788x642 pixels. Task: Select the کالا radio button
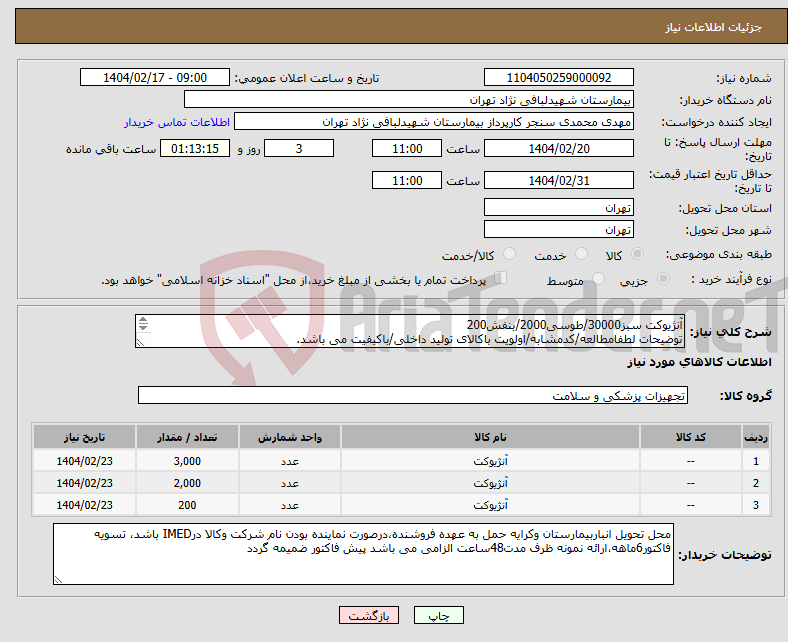click(x=637, y=254)
